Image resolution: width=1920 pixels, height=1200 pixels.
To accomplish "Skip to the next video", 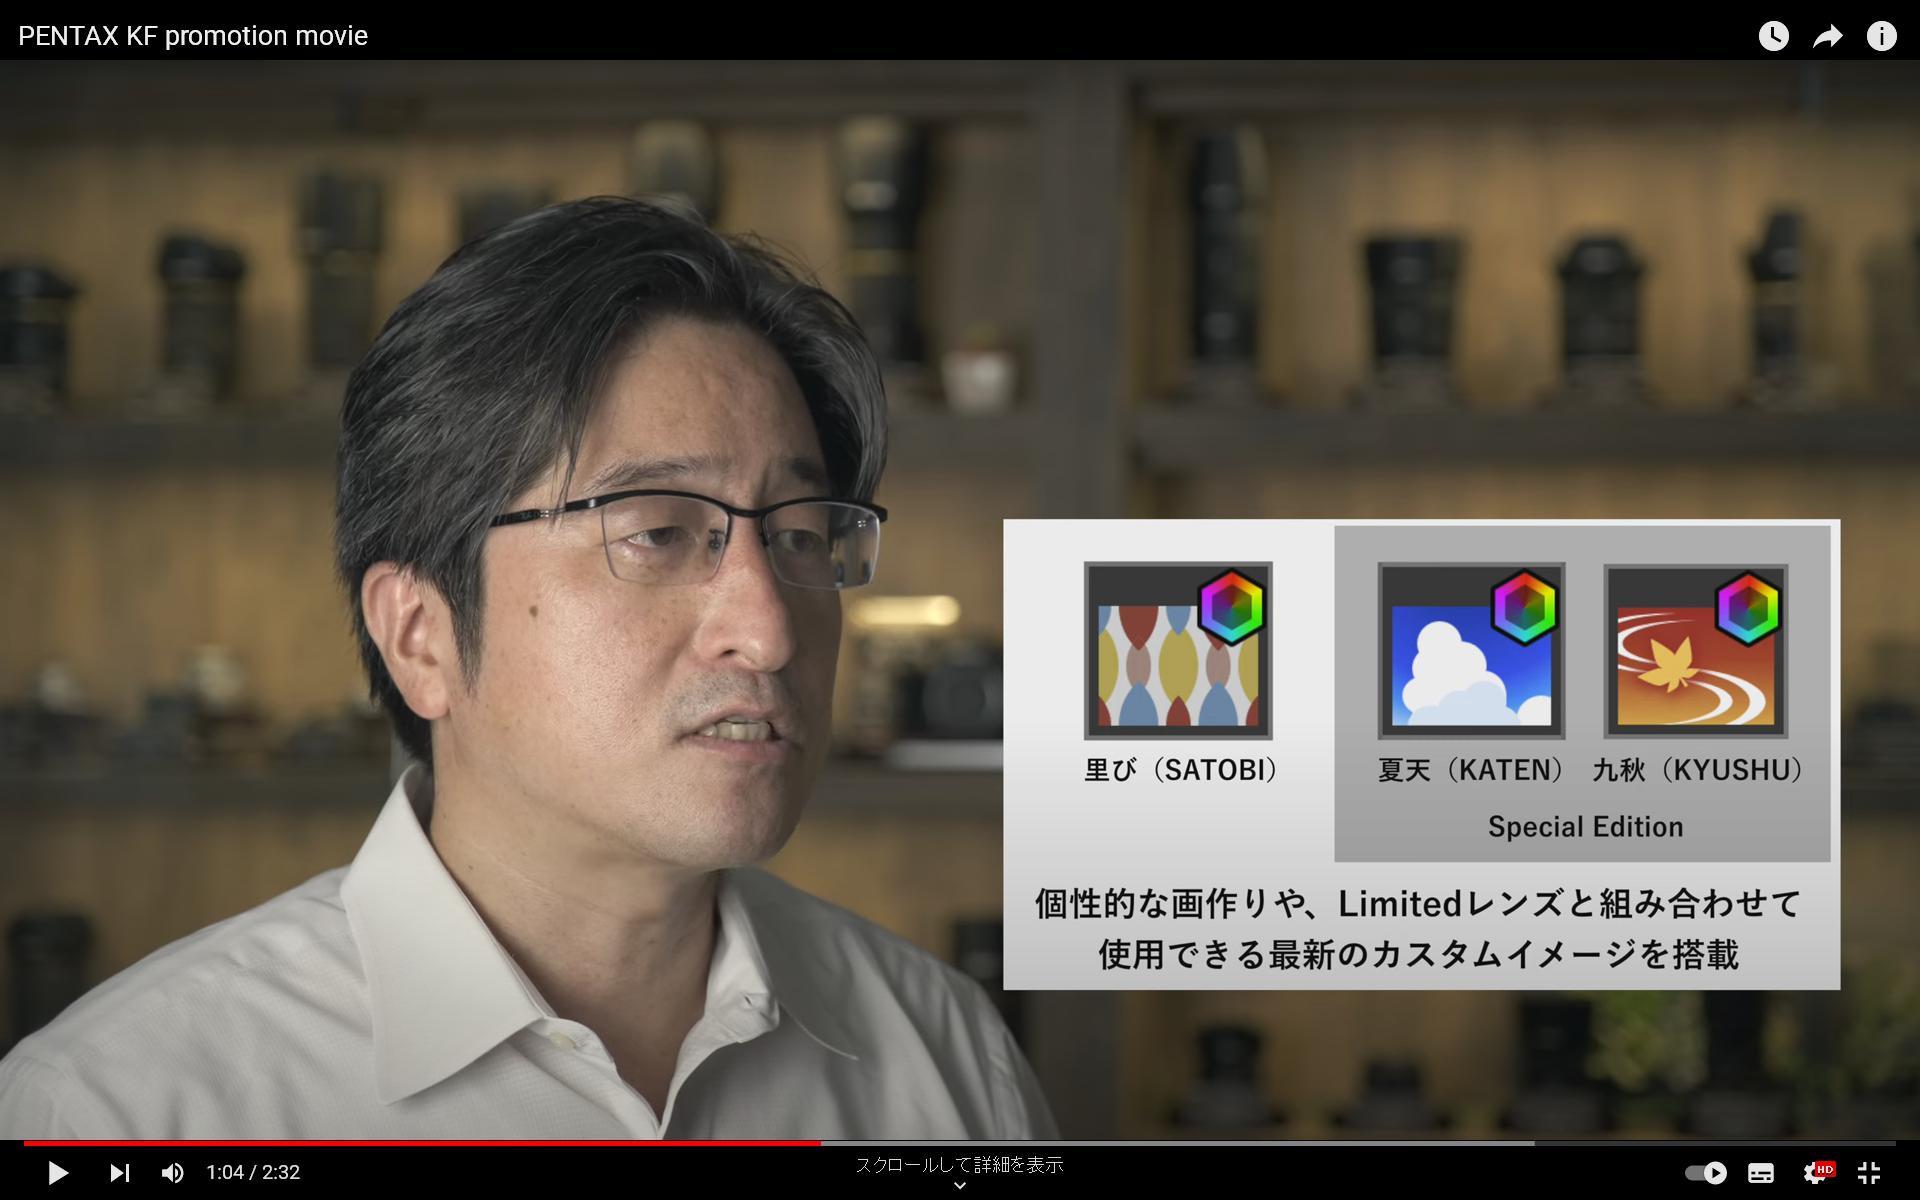I will 120,1172.
